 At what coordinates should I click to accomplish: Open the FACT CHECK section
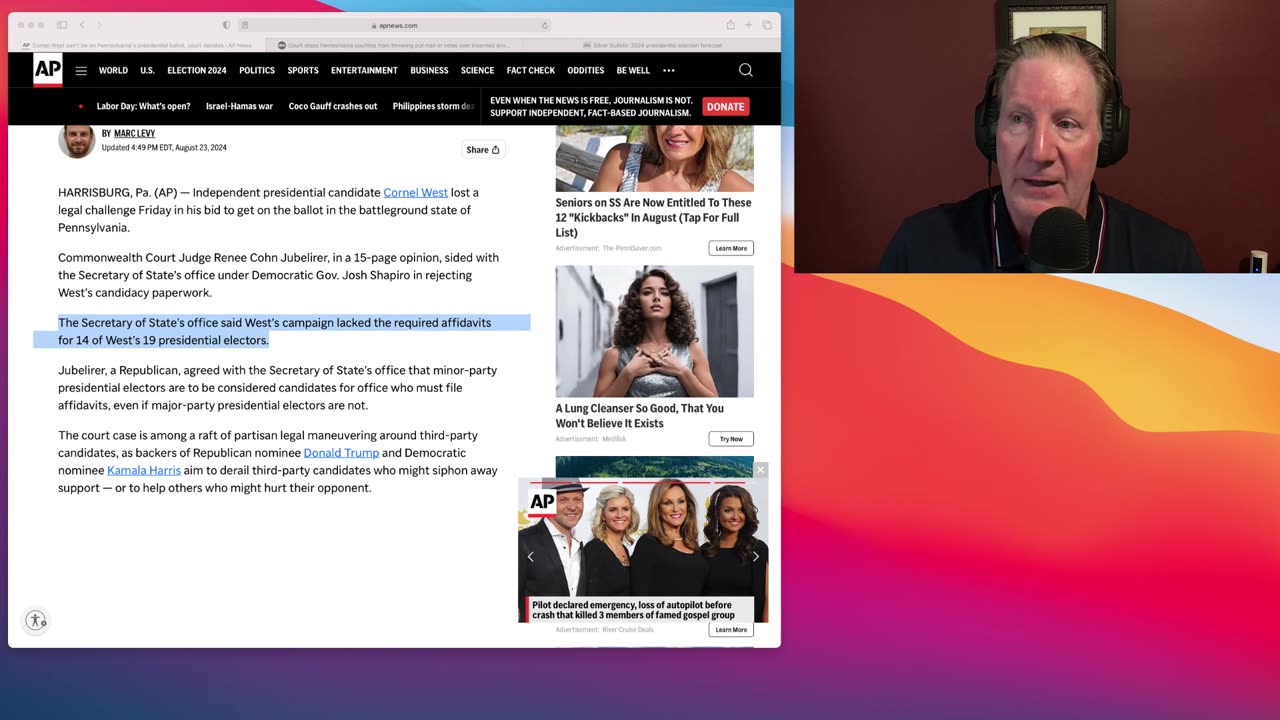point(531,71)
